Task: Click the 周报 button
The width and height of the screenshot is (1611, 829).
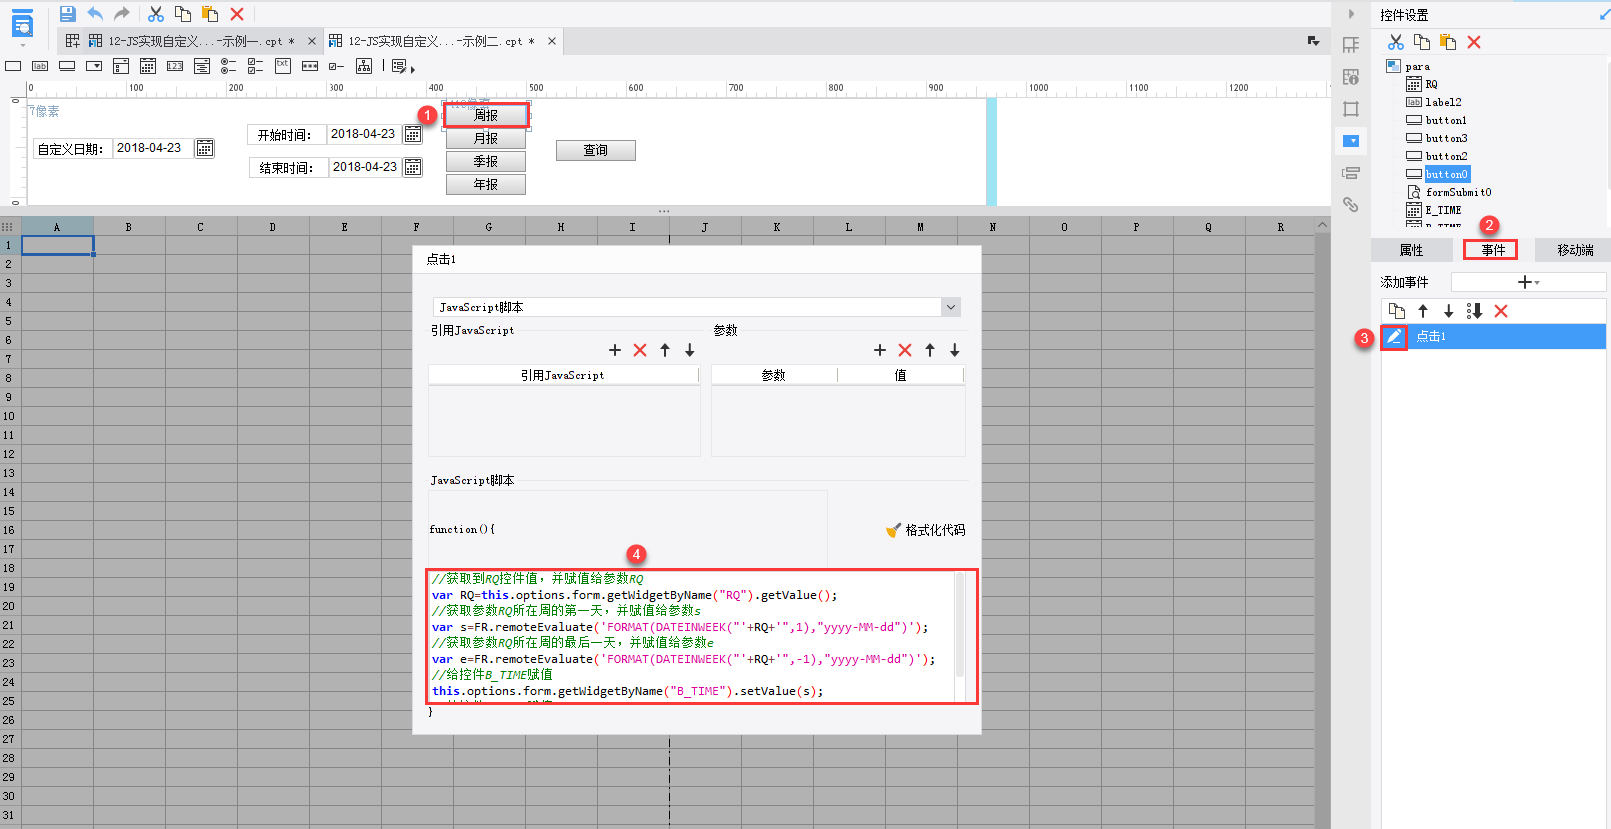Action: click(486, 115)
